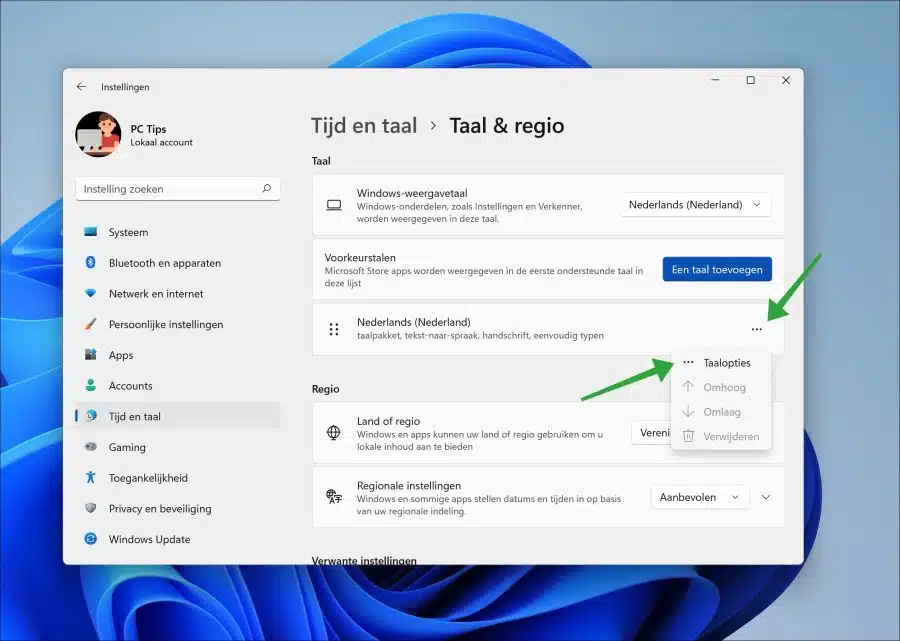The width and height of the screenshot is (900, 641).
Task: Open Gaming settings
Action: click(177, 447)
